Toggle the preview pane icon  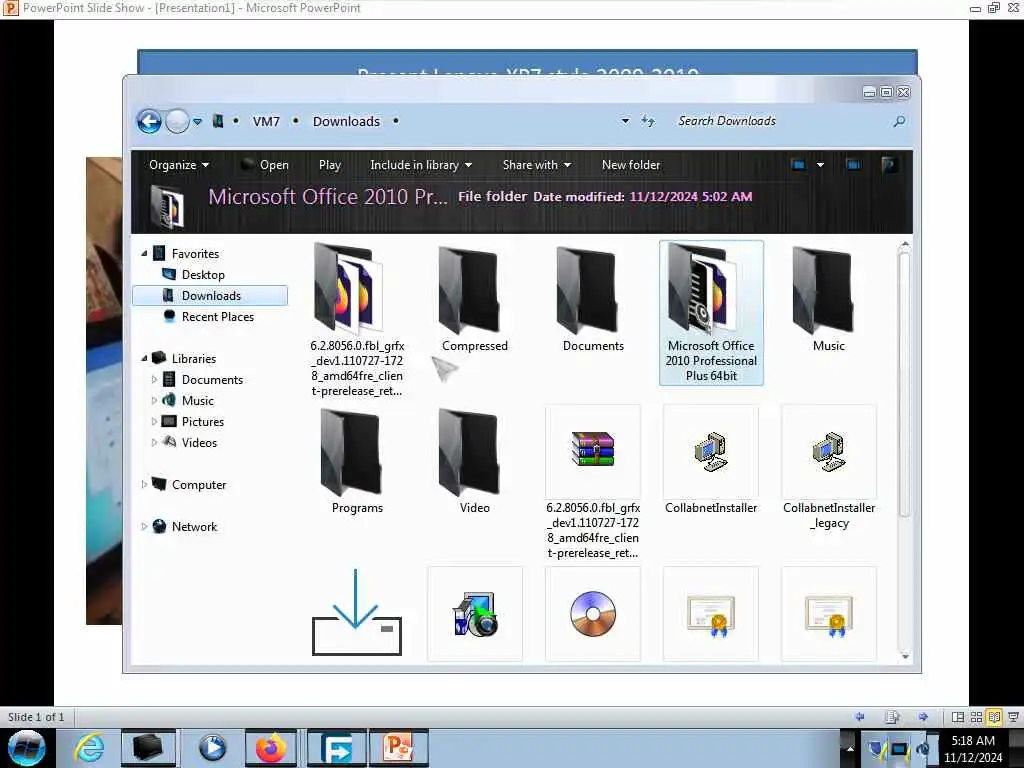(x=853, y=165)
